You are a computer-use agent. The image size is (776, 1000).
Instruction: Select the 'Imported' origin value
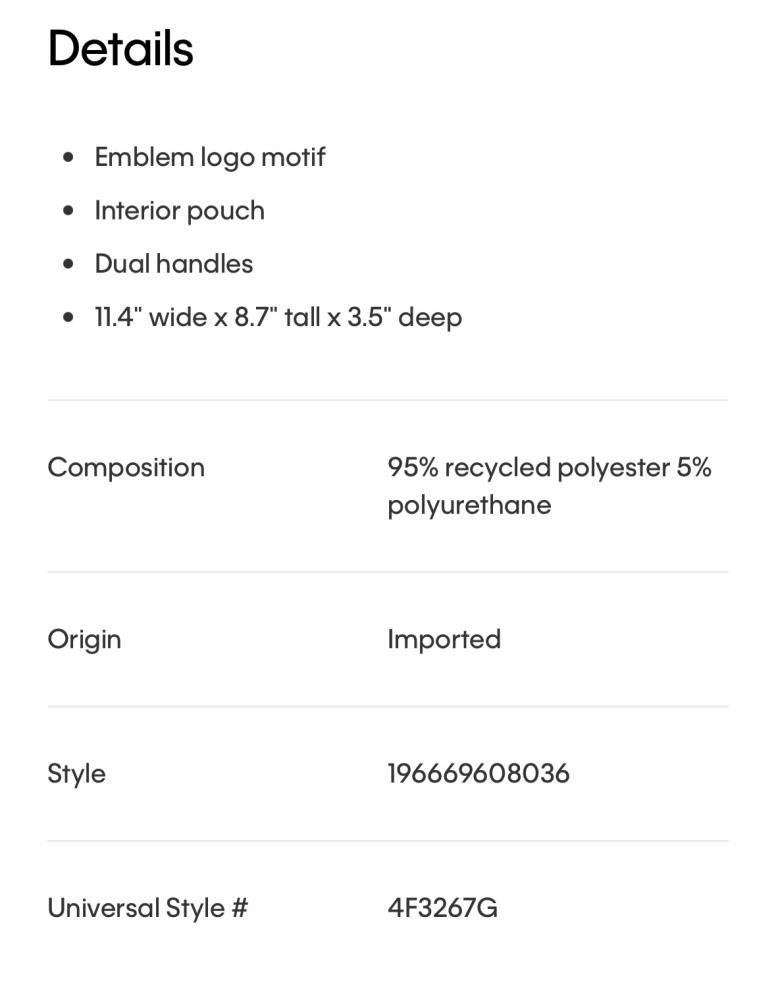pos(444,639)
